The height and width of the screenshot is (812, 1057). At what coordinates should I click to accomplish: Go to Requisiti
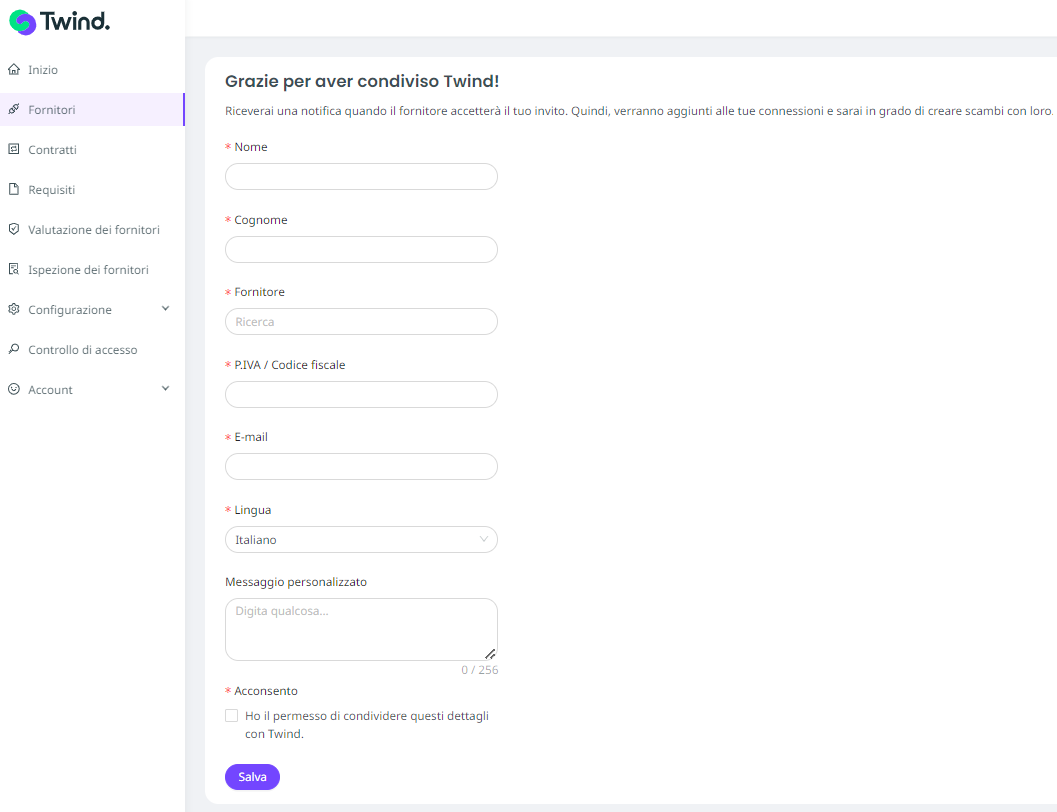tap(92, 189)
